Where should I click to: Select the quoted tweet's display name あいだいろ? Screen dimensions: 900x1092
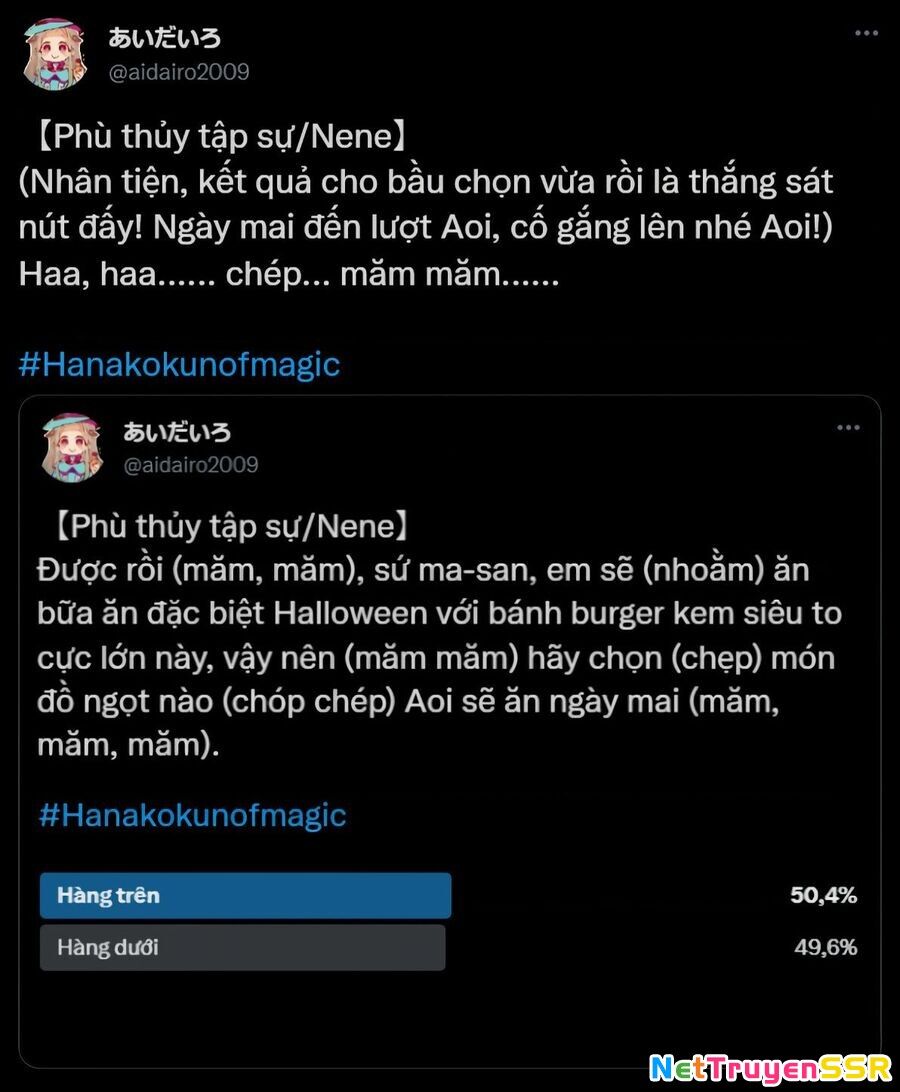tap(178, 432)
